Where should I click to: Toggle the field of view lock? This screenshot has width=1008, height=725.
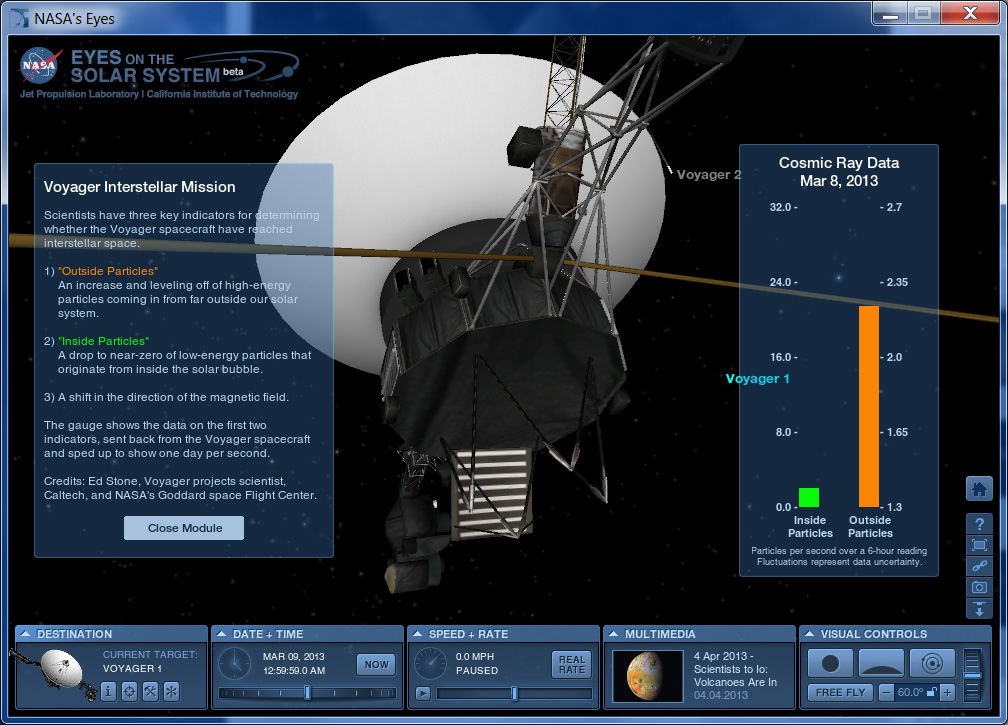click(x=932, y=692)
